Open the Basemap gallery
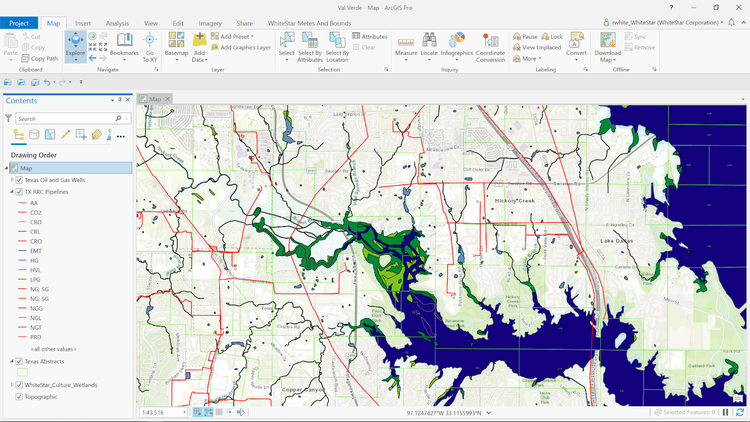Screen dimensions: 750x422 [x=176, y=47]
